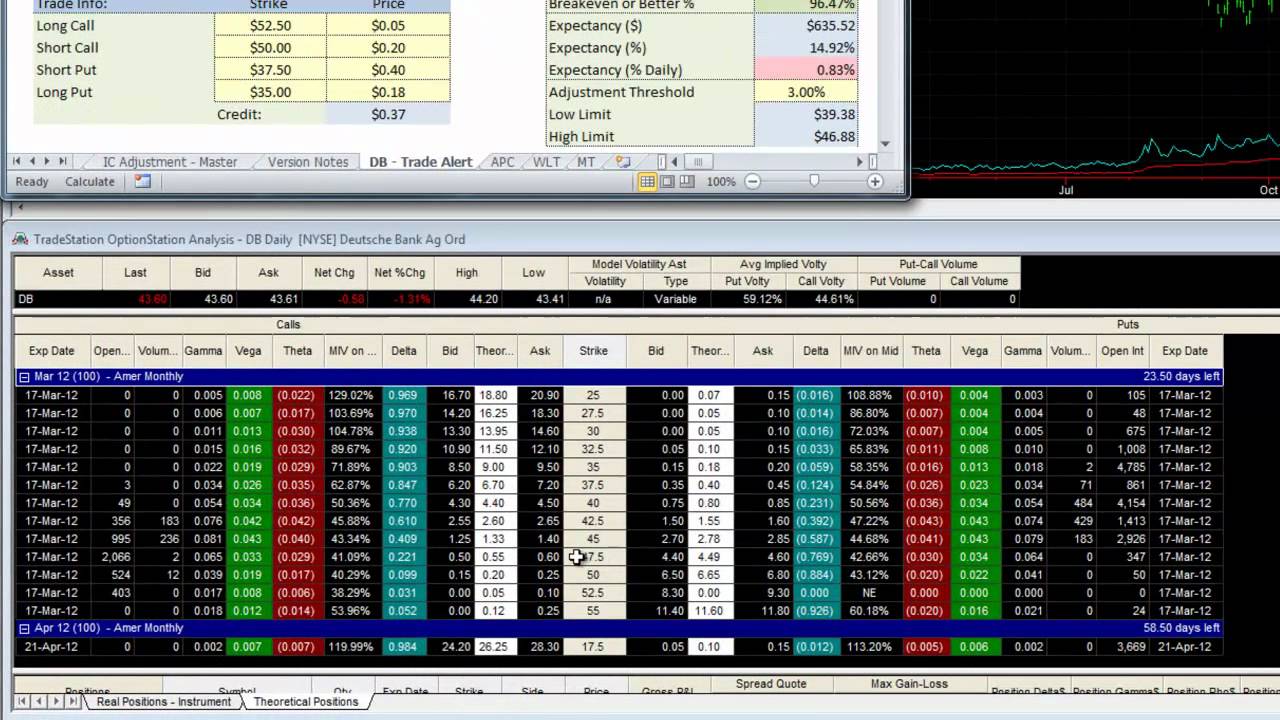Click the Variable volatility type cell

[676, 299]
